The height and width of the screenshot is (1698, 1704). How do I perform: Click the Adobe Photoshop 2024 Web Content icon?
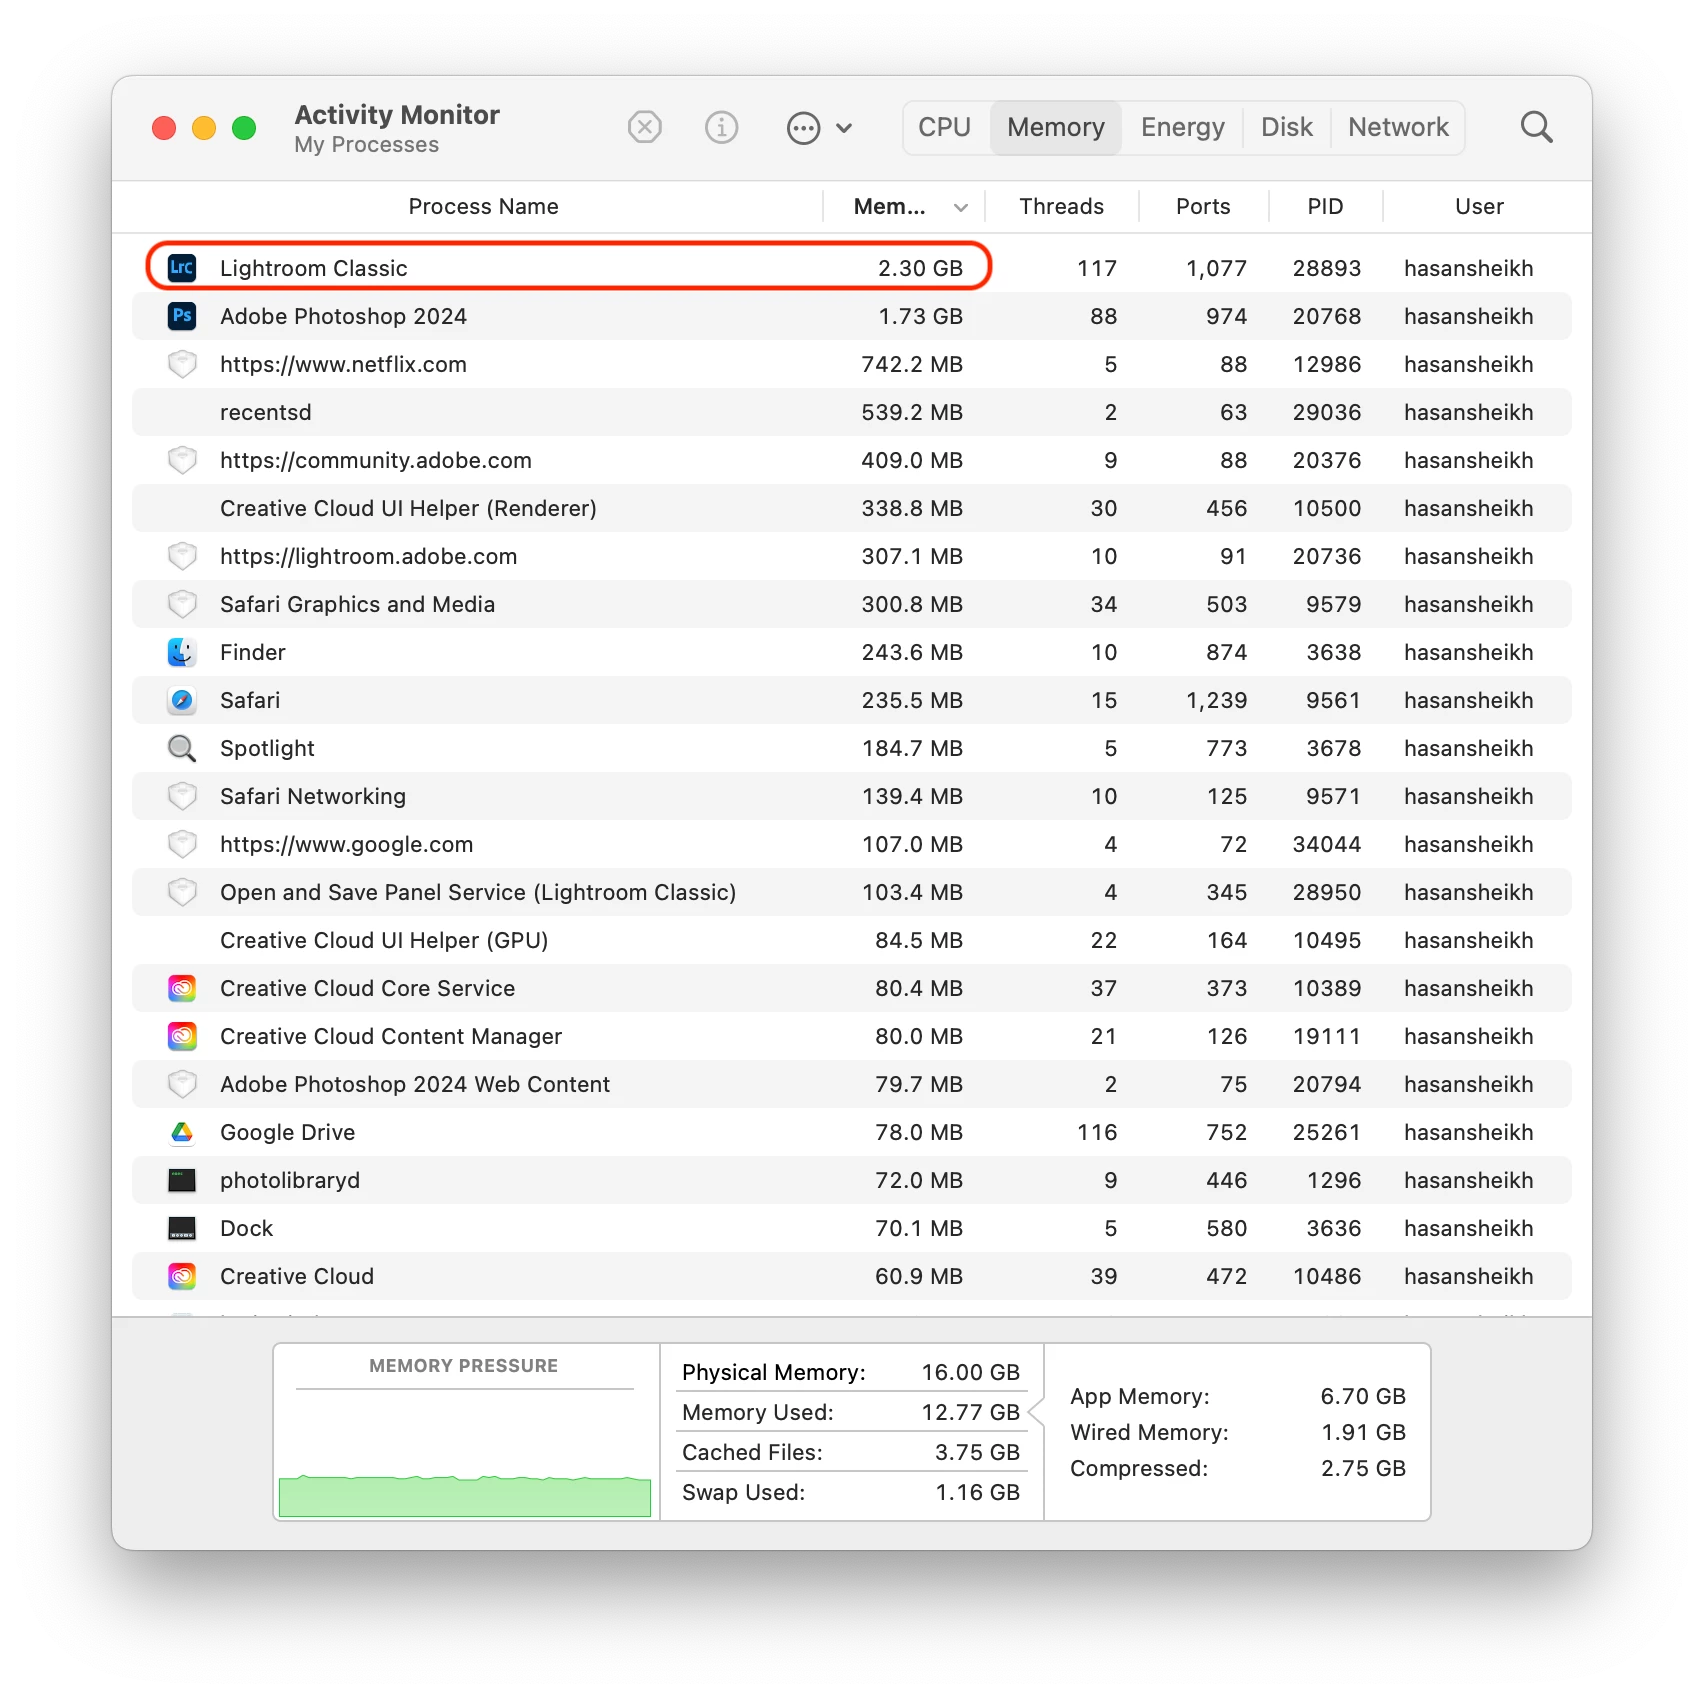coord(182,1084)
